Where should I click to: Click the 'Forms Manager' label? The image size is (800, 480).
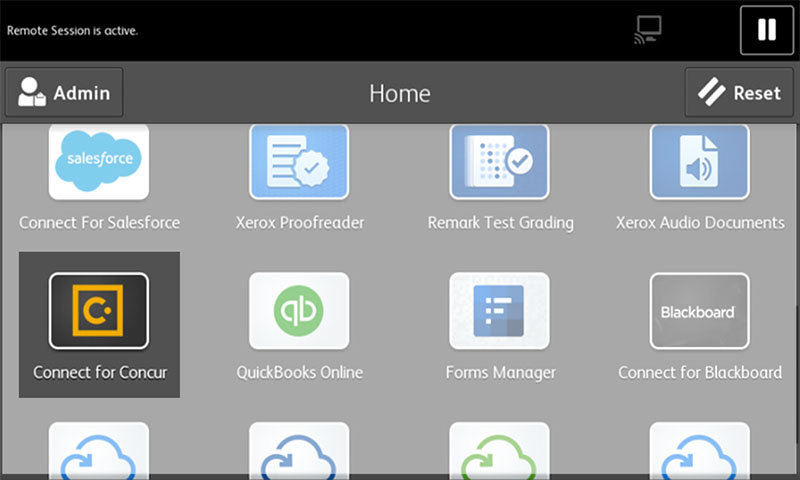click(501, 373)
